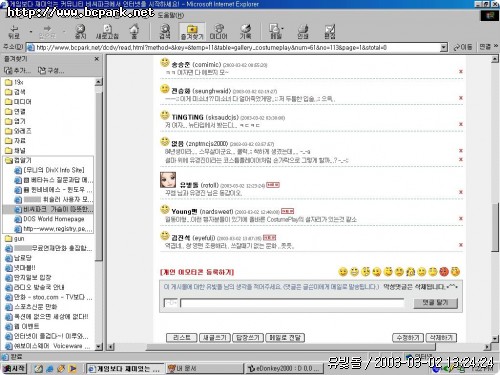The width and height of the screenshot is (500, 375).
Task: Click the 메일로 전달 (forward by mail) button
Action: pyautogui.click(x=285, y=338)
